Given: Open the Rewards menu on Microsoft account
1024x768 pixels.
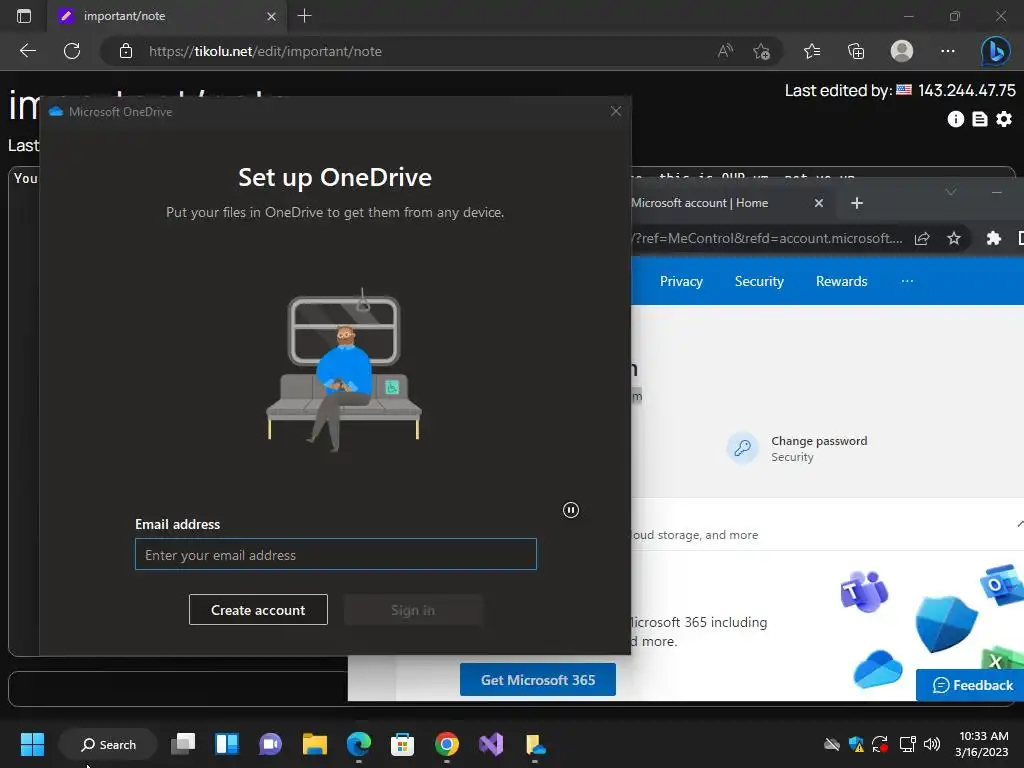Looking at the screenshot, I should click(841, 281).
